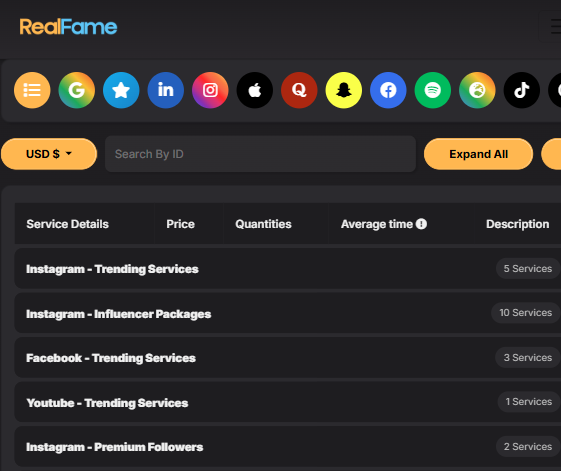Click the Price column header
561x471 pixels.
pos(189,224)
